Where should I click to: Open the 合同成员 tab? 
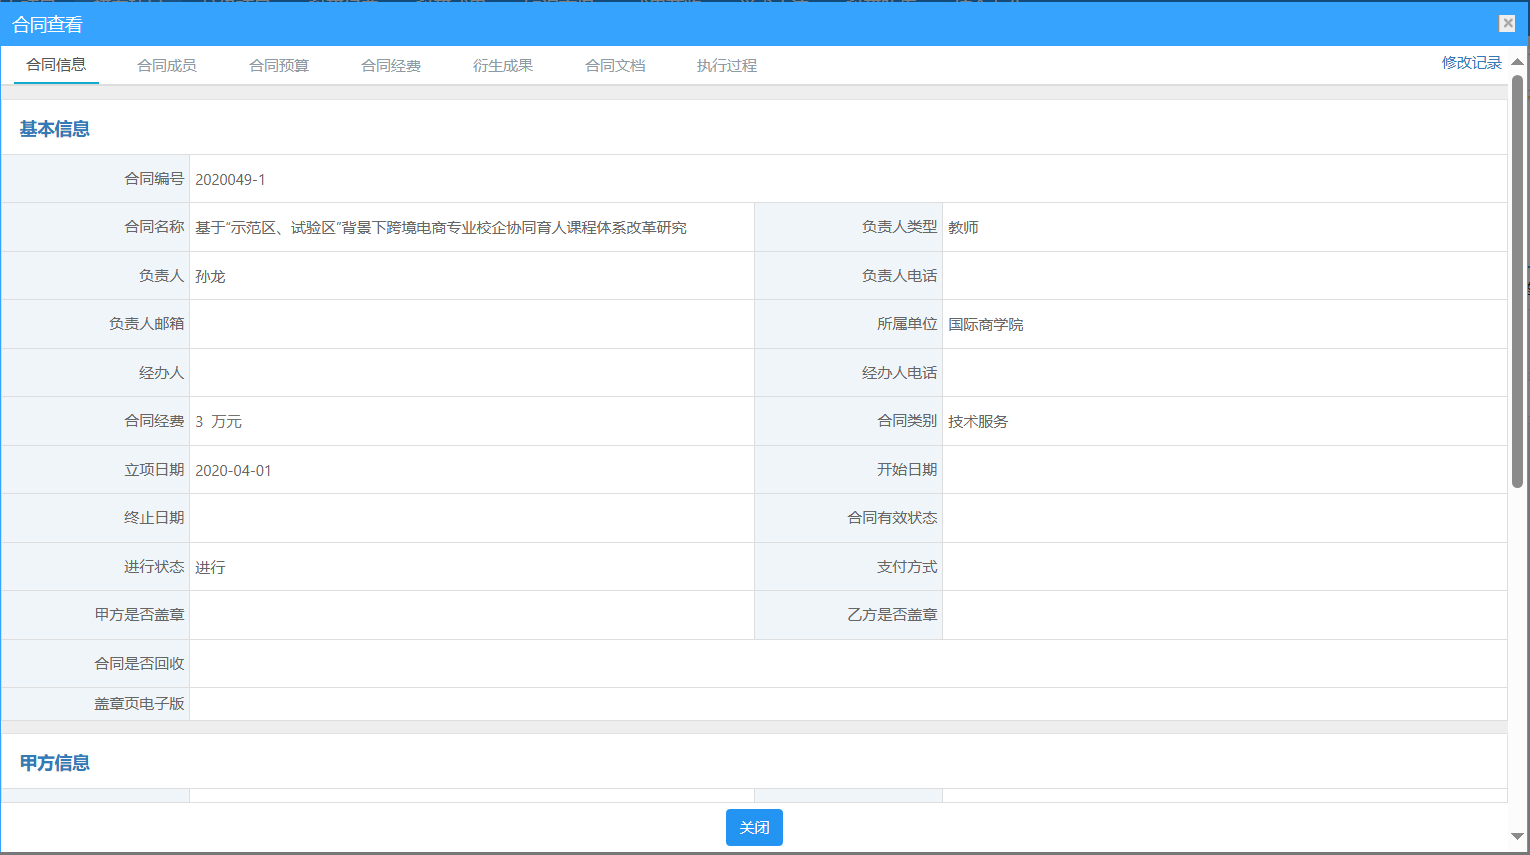pos(167,66)
